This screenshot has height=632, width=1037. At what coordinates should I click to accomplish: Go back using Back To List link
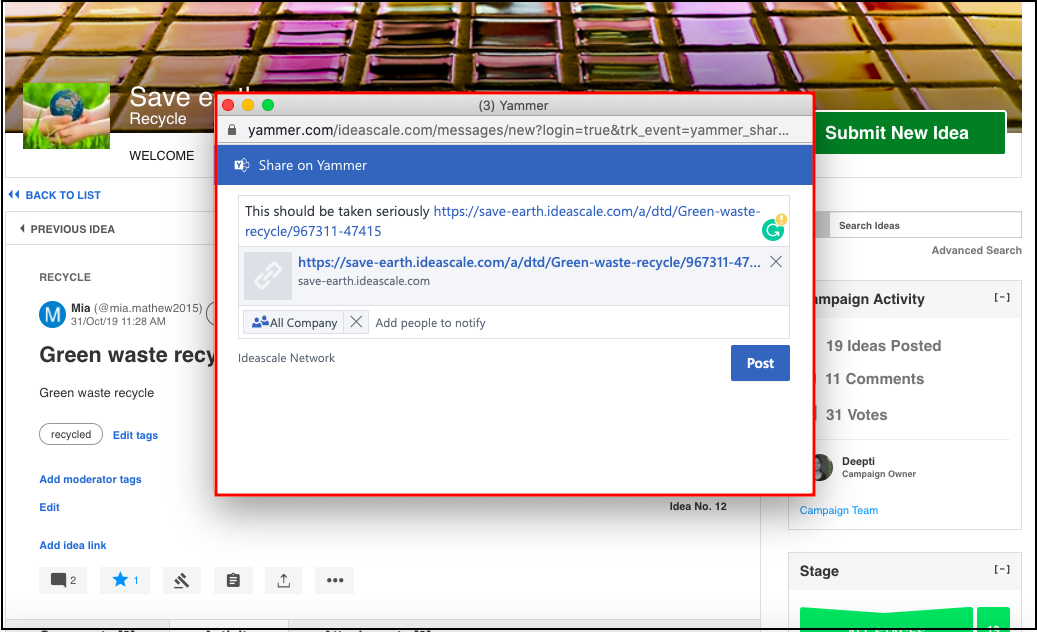tap(55, 195)
